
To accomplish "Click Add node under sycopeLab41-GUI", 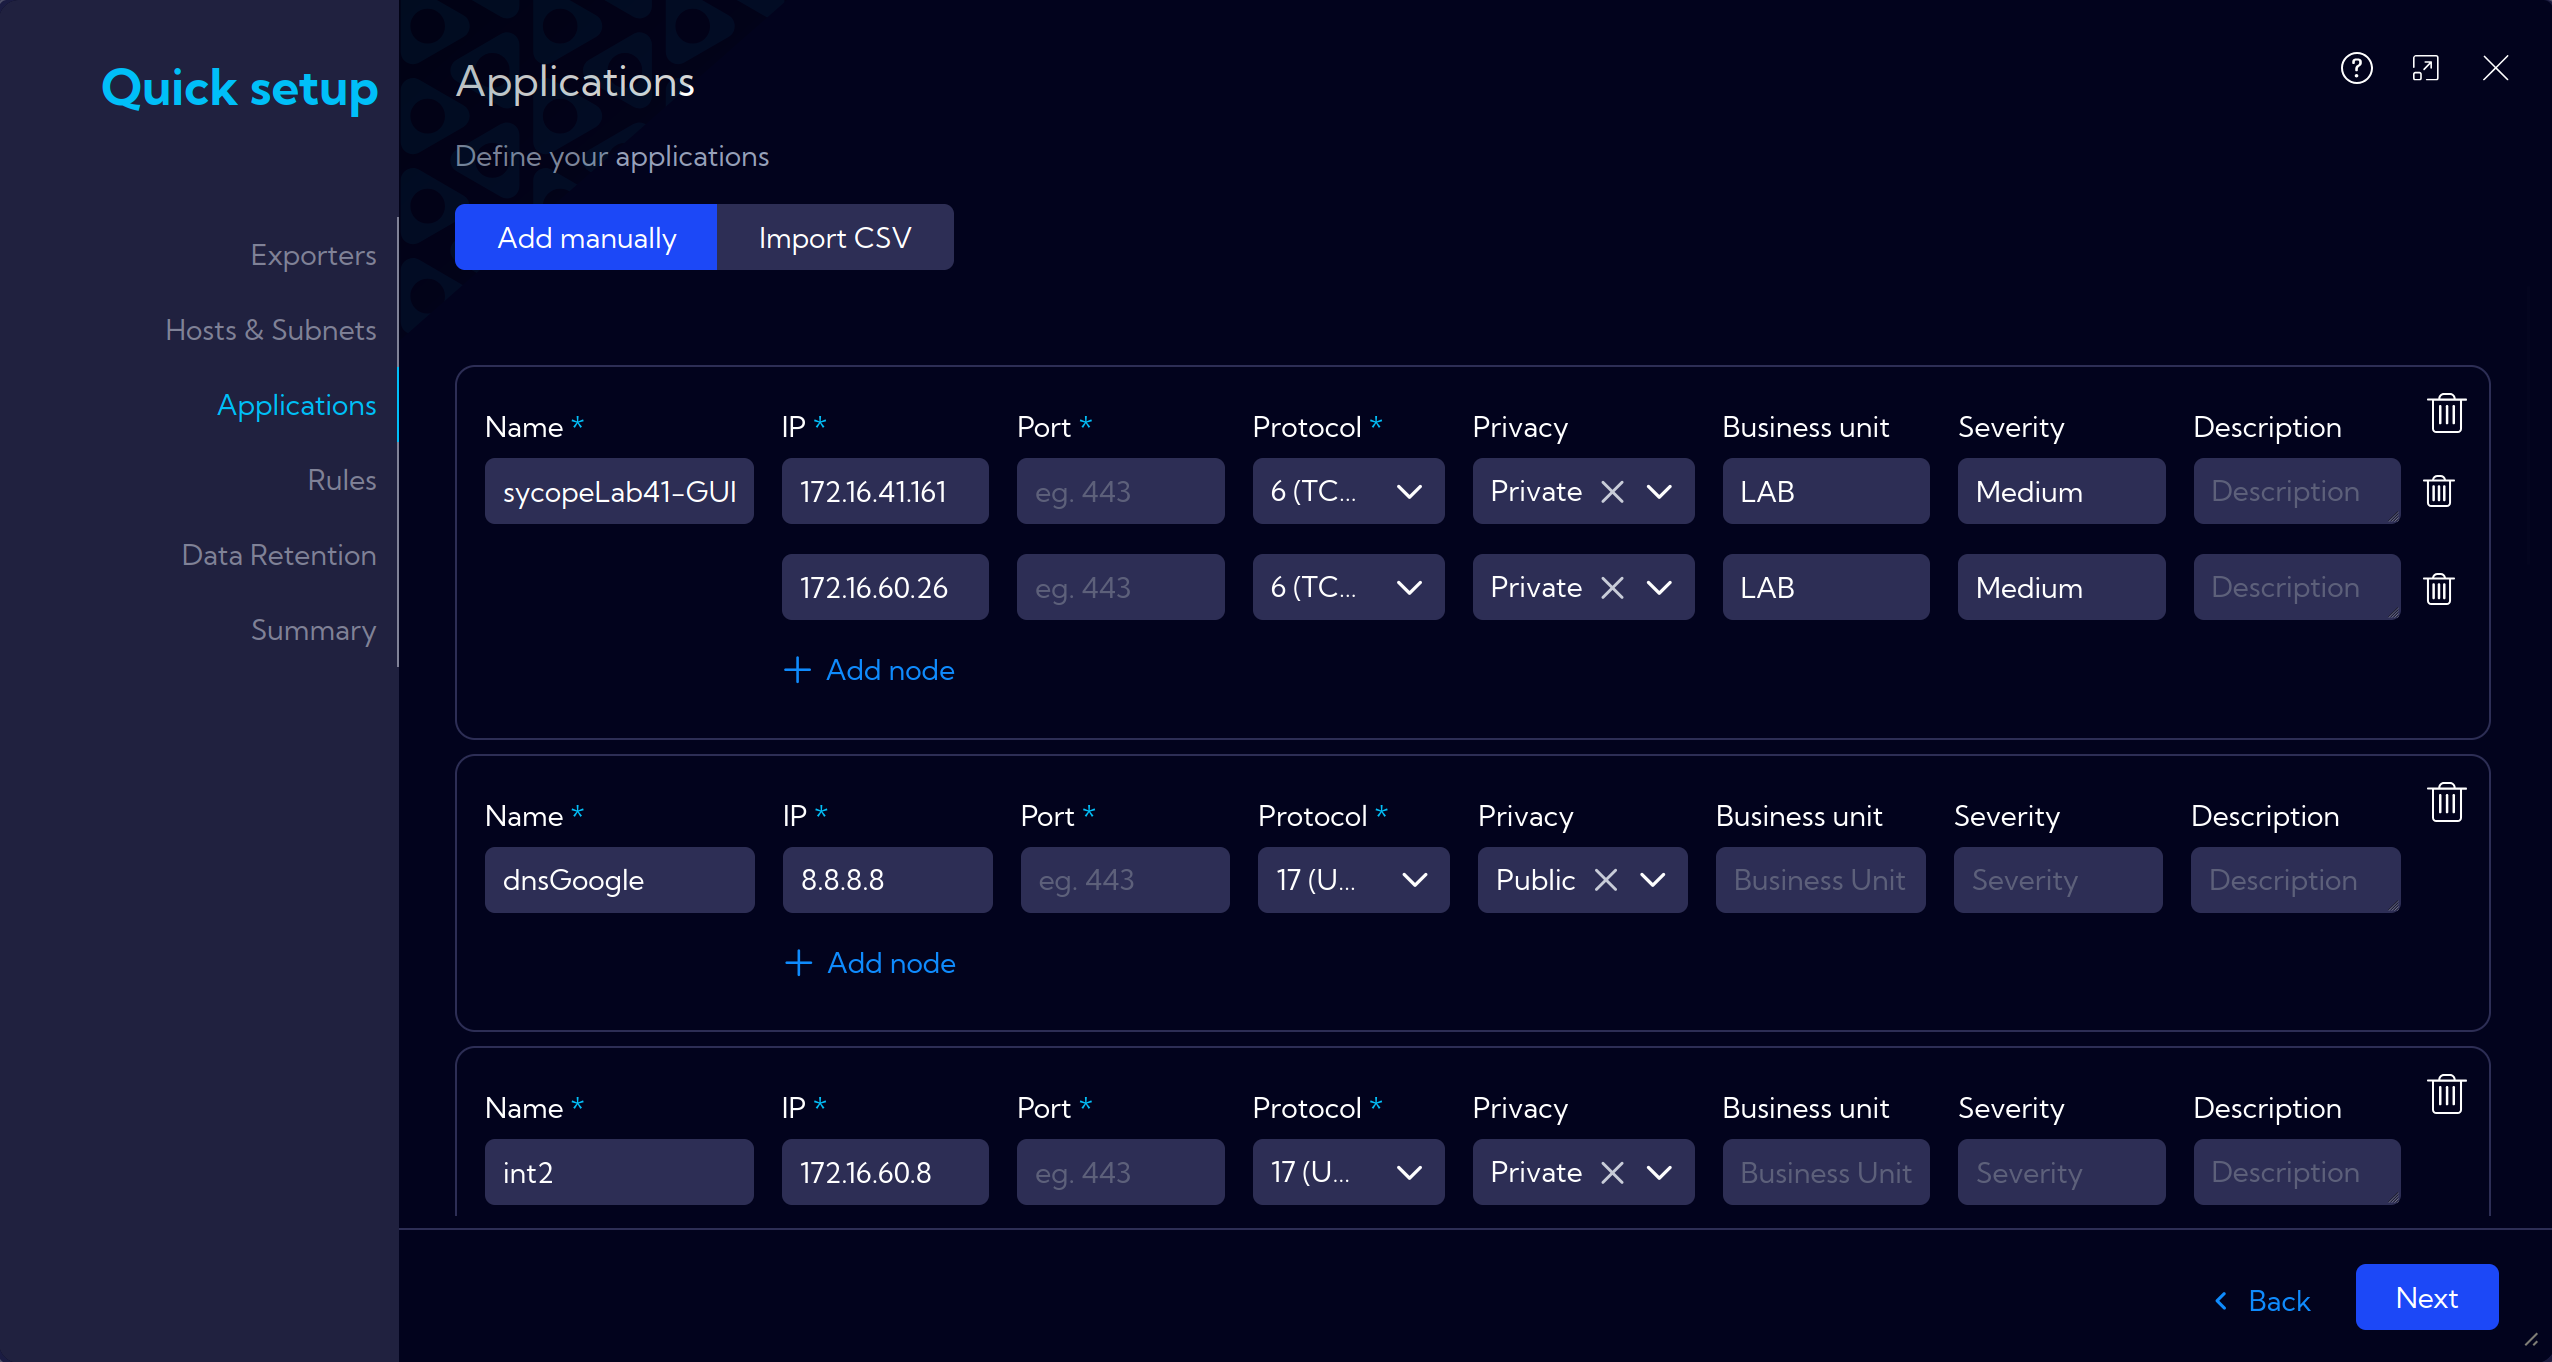I will [869, 670].
